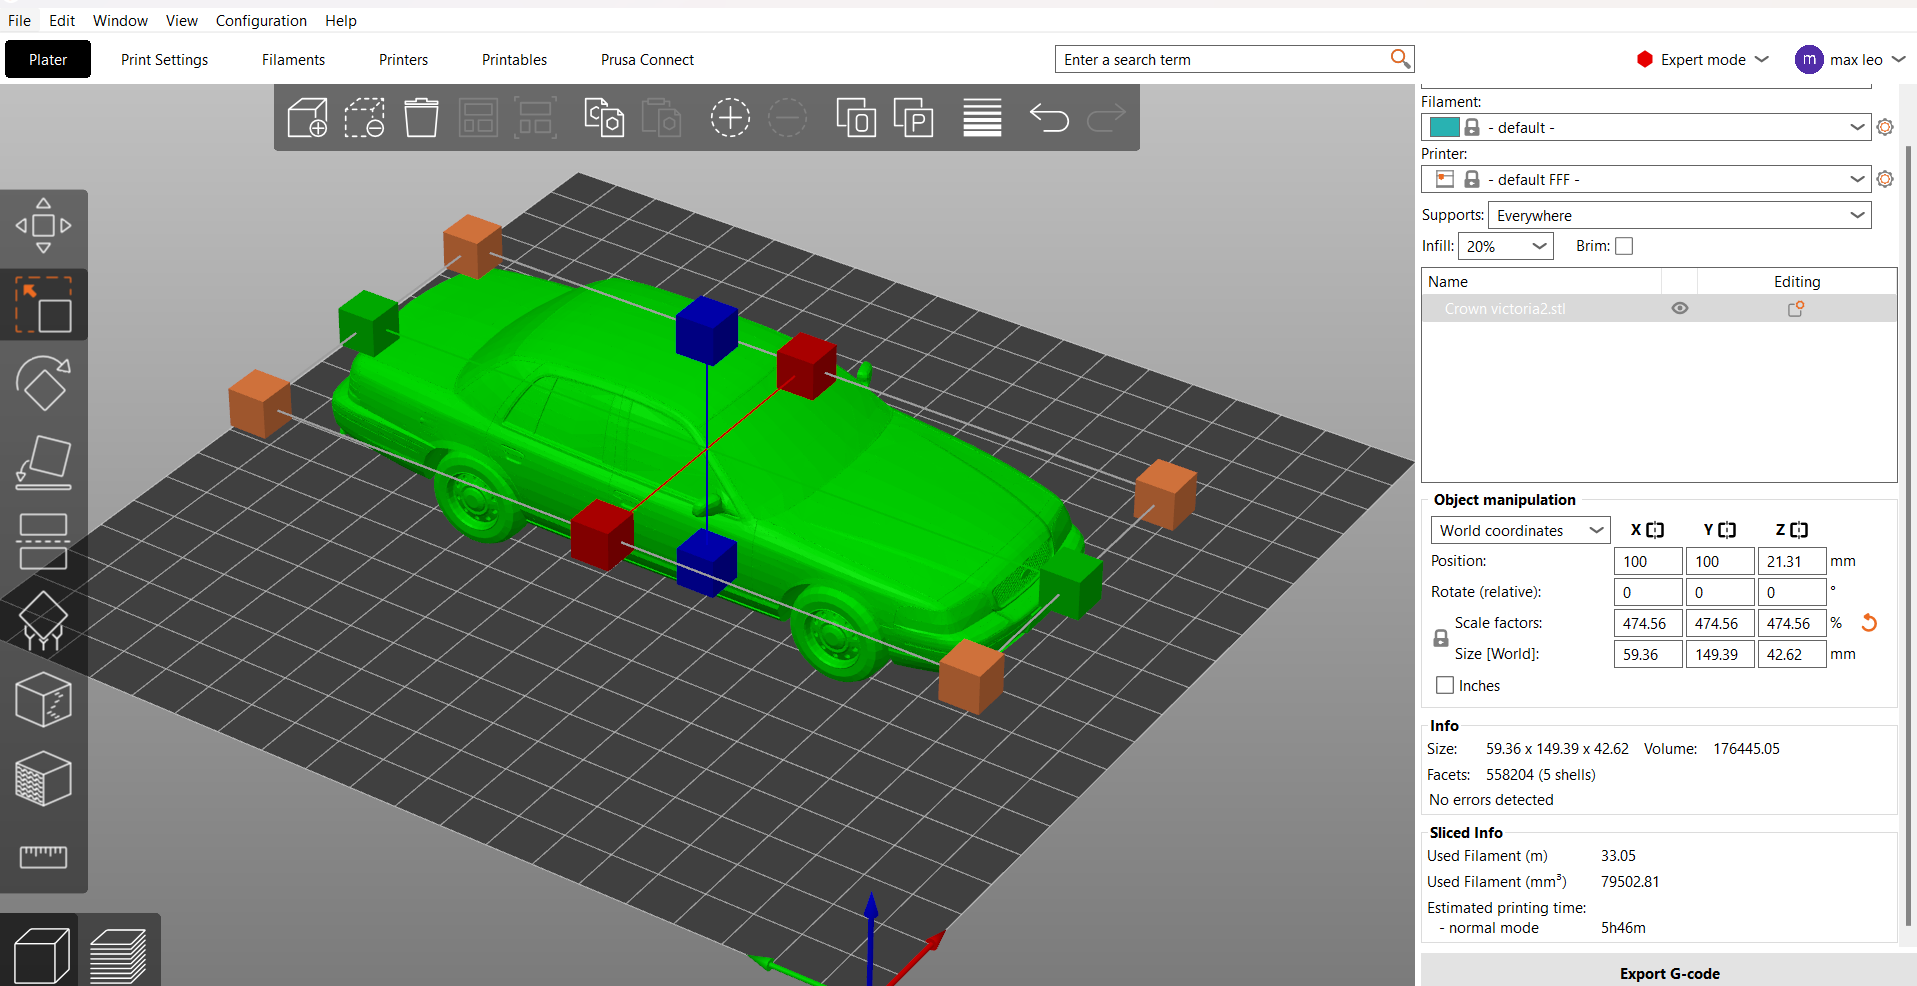Click the user avatar circle

click(x=1809, y=59)
